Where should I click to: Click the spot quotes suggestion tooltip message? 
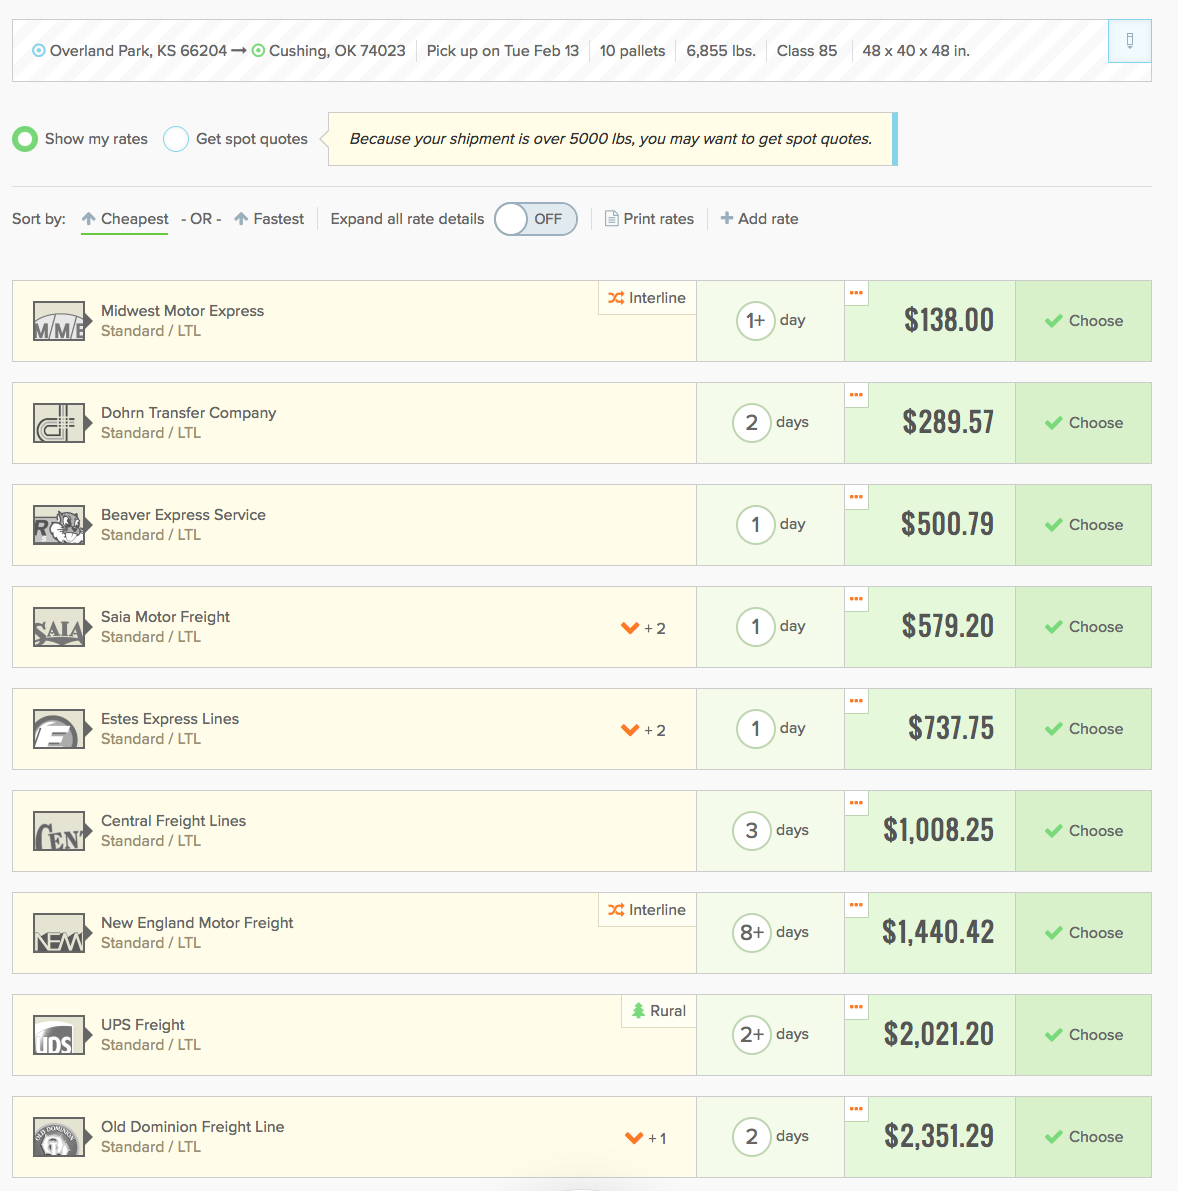(611, 139)
